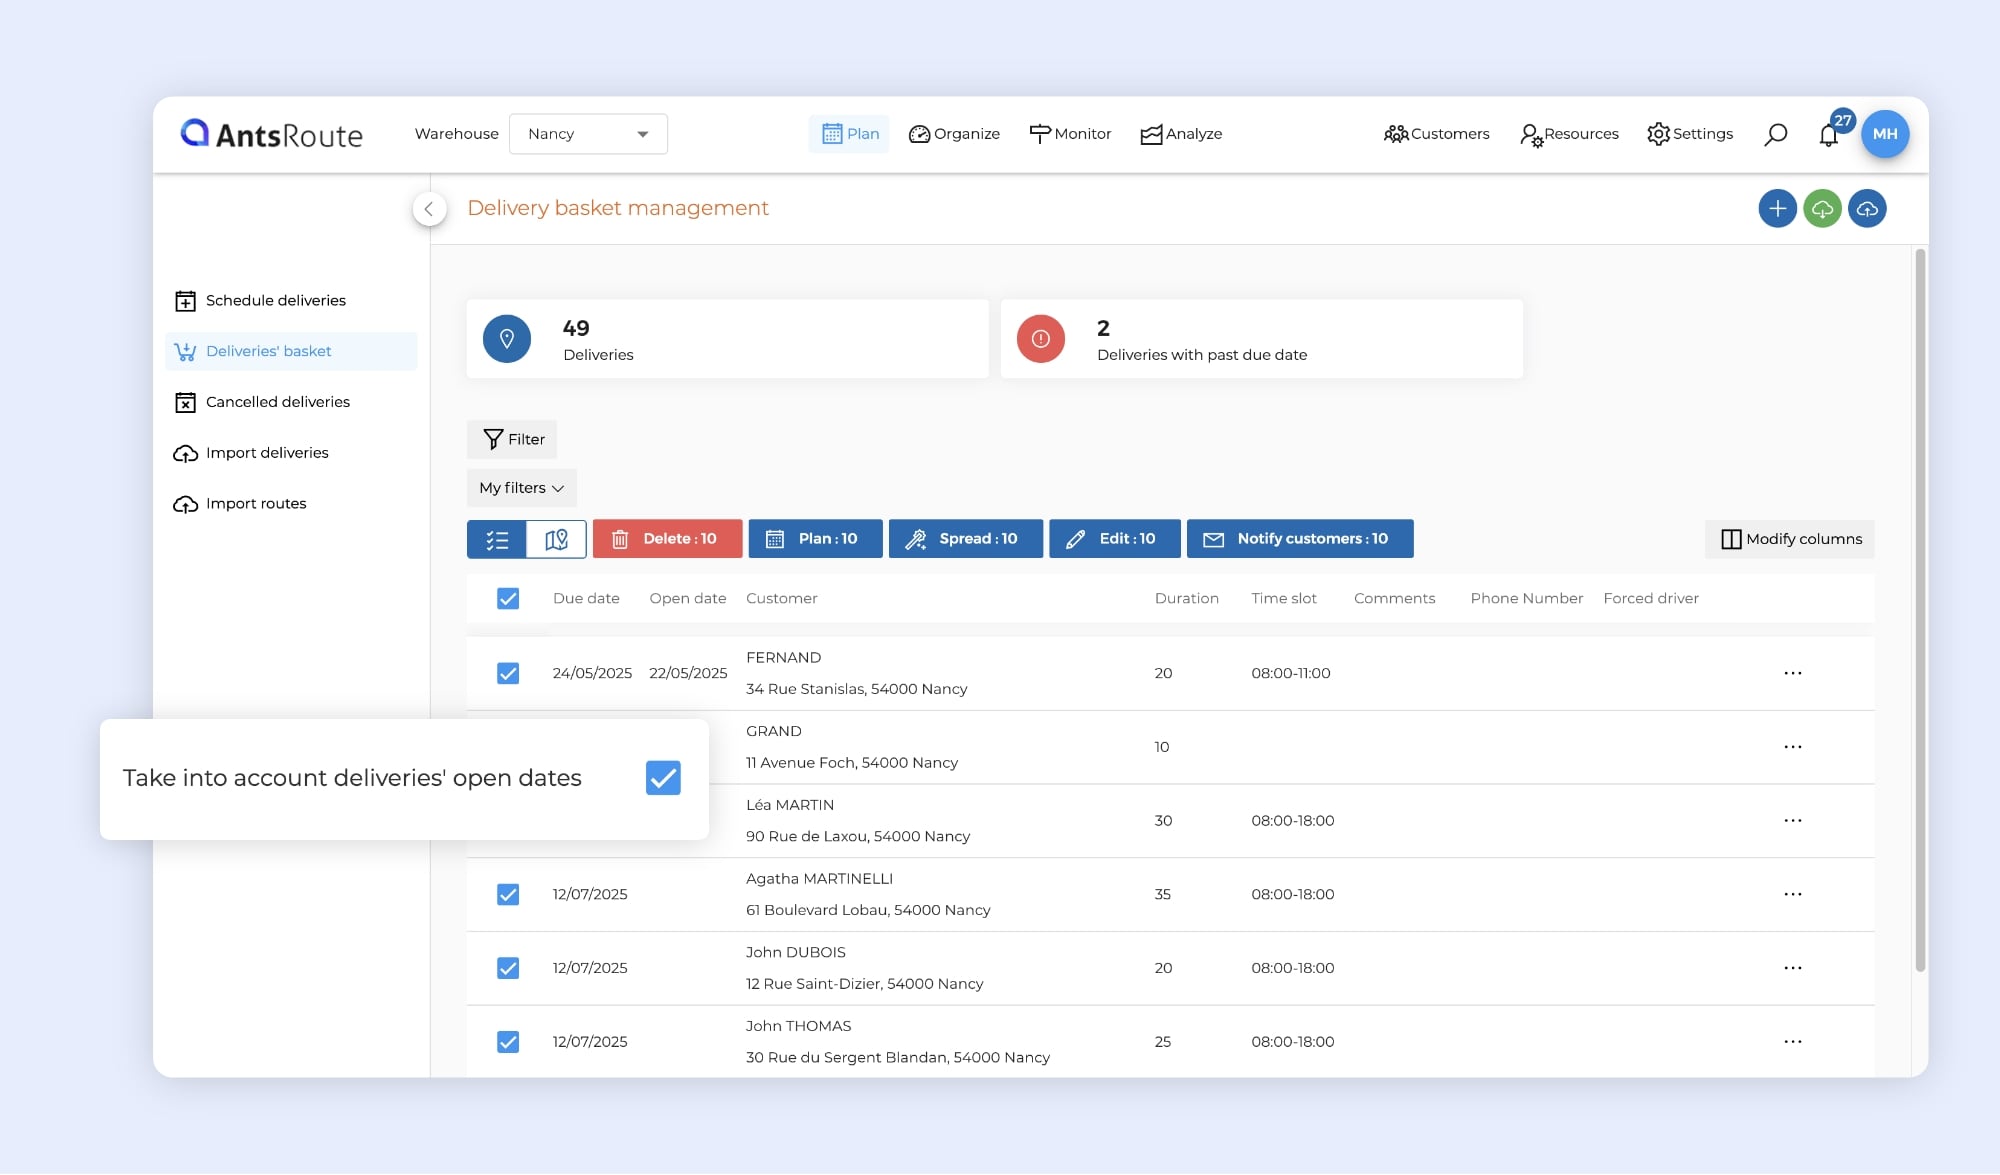Screen dimensions: 2000x1175
Task: Uncheck the select-all header checkbox
Action: [x=508, y=598]
